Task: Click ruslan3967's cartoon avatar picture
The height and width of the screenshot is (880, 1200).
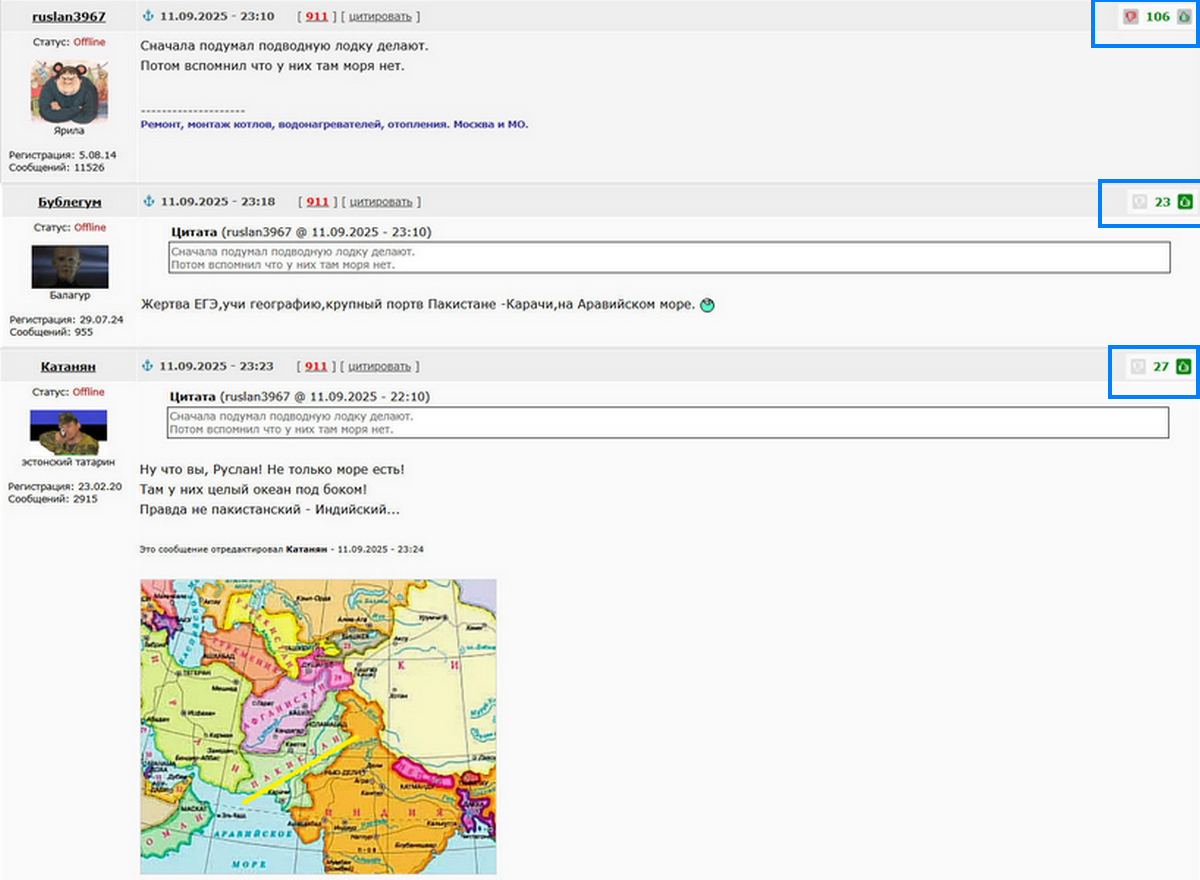Action: [69, 90]
